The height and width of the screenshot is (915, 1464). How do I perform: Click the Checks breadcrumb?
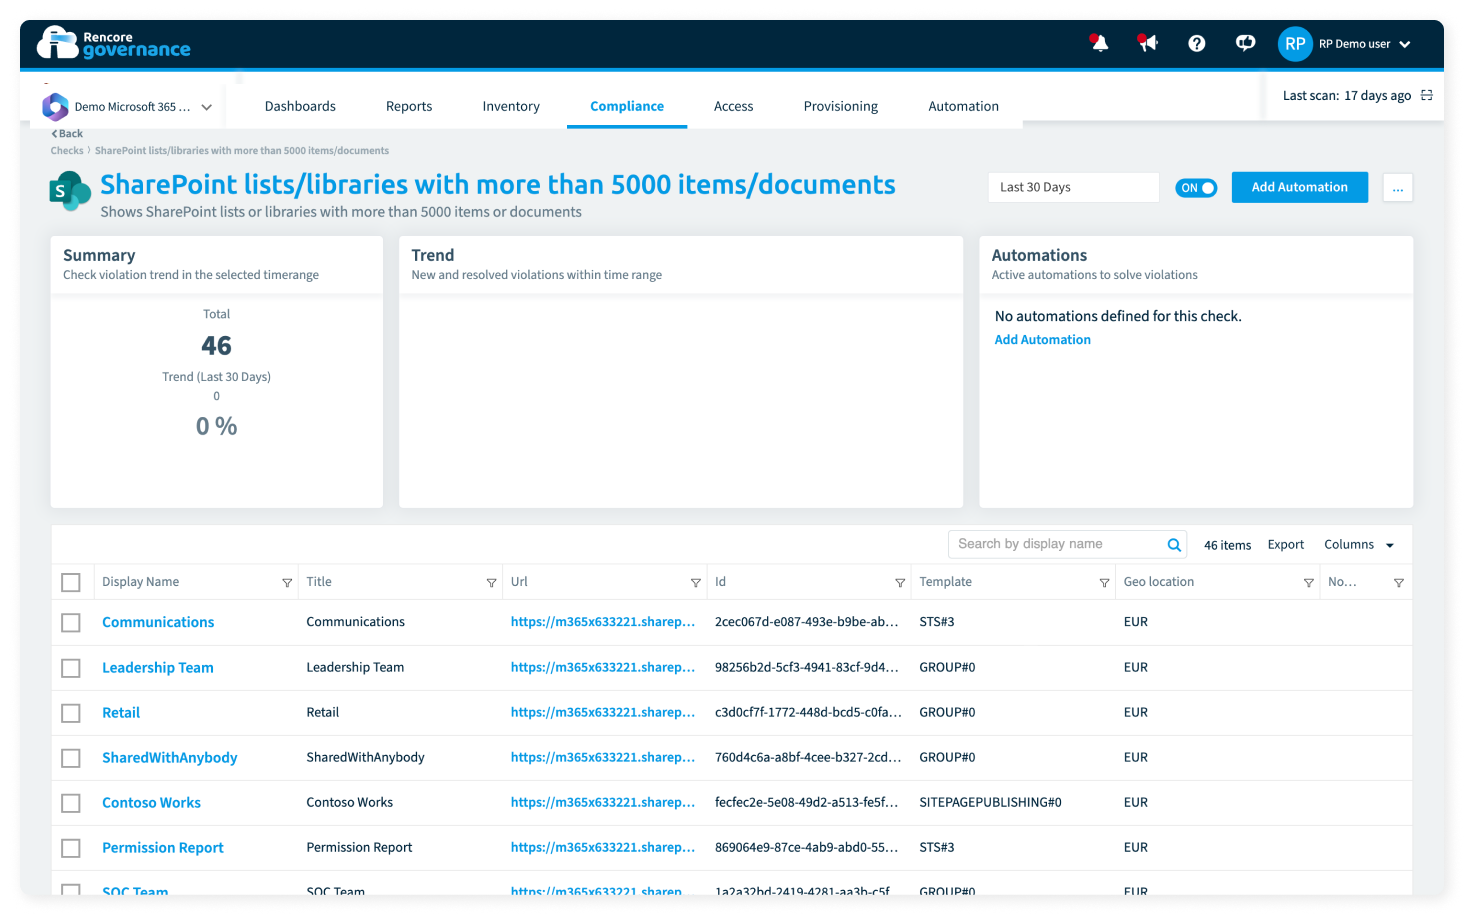[67, 151]
